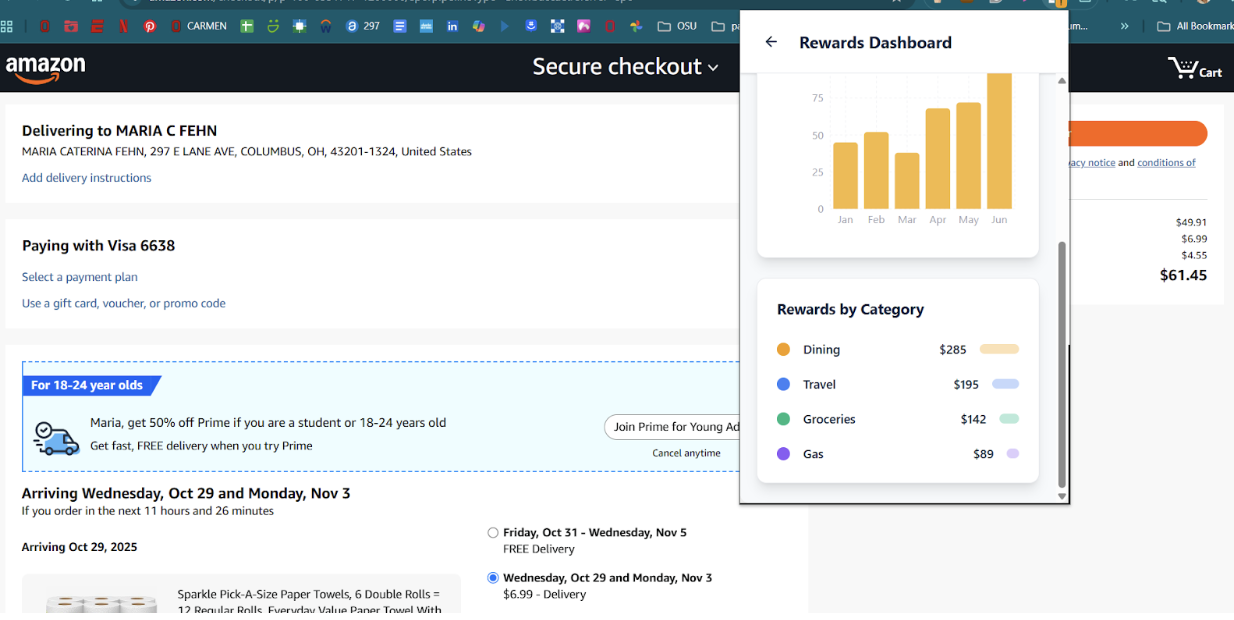Open the Apps grid in bookmarks bar
The height and width of the screenshot is (620, 1234).
pyautogui.click(x=7, y=26)
